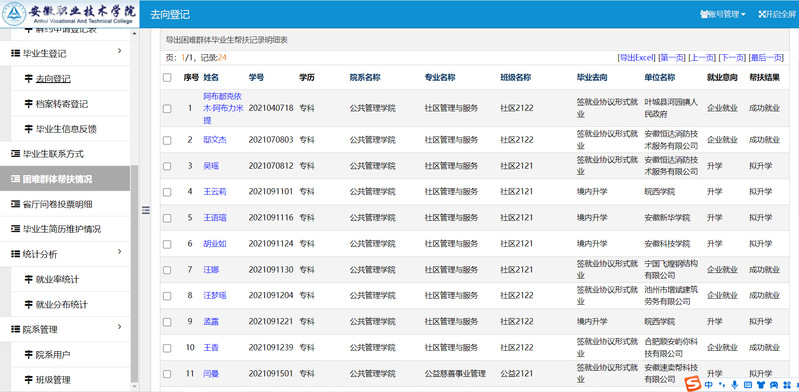Image resolution: width=799 pixels, height=392 pixels.
Task: Click the 导出Excel link
Action: [x=636, y=58]
